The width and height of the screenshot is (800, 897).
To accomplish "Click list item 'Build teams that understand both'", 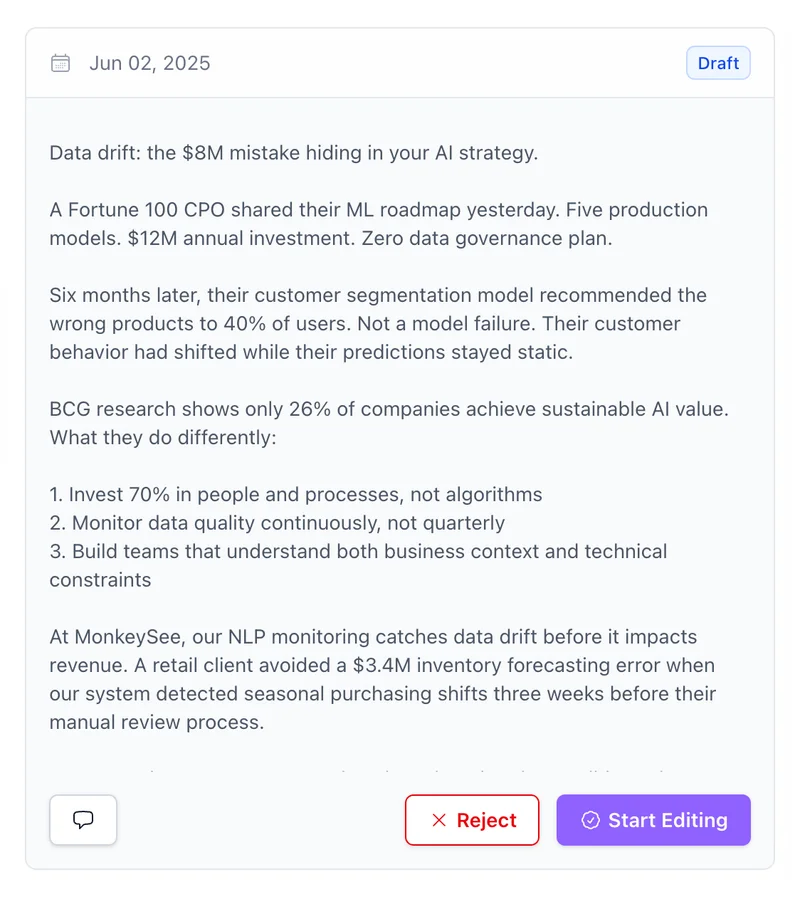I will pyautogui.click(x=358, y=566).
